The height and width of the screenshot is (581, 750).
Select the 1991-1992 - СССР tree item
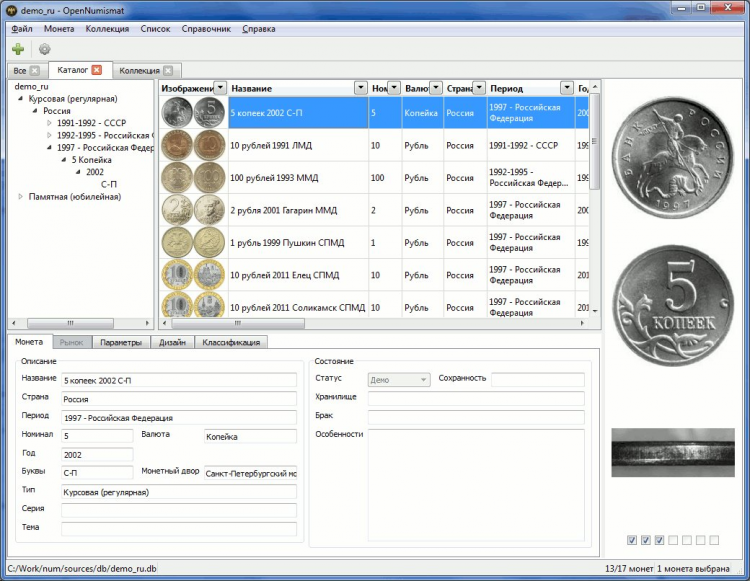click(91, 122)
